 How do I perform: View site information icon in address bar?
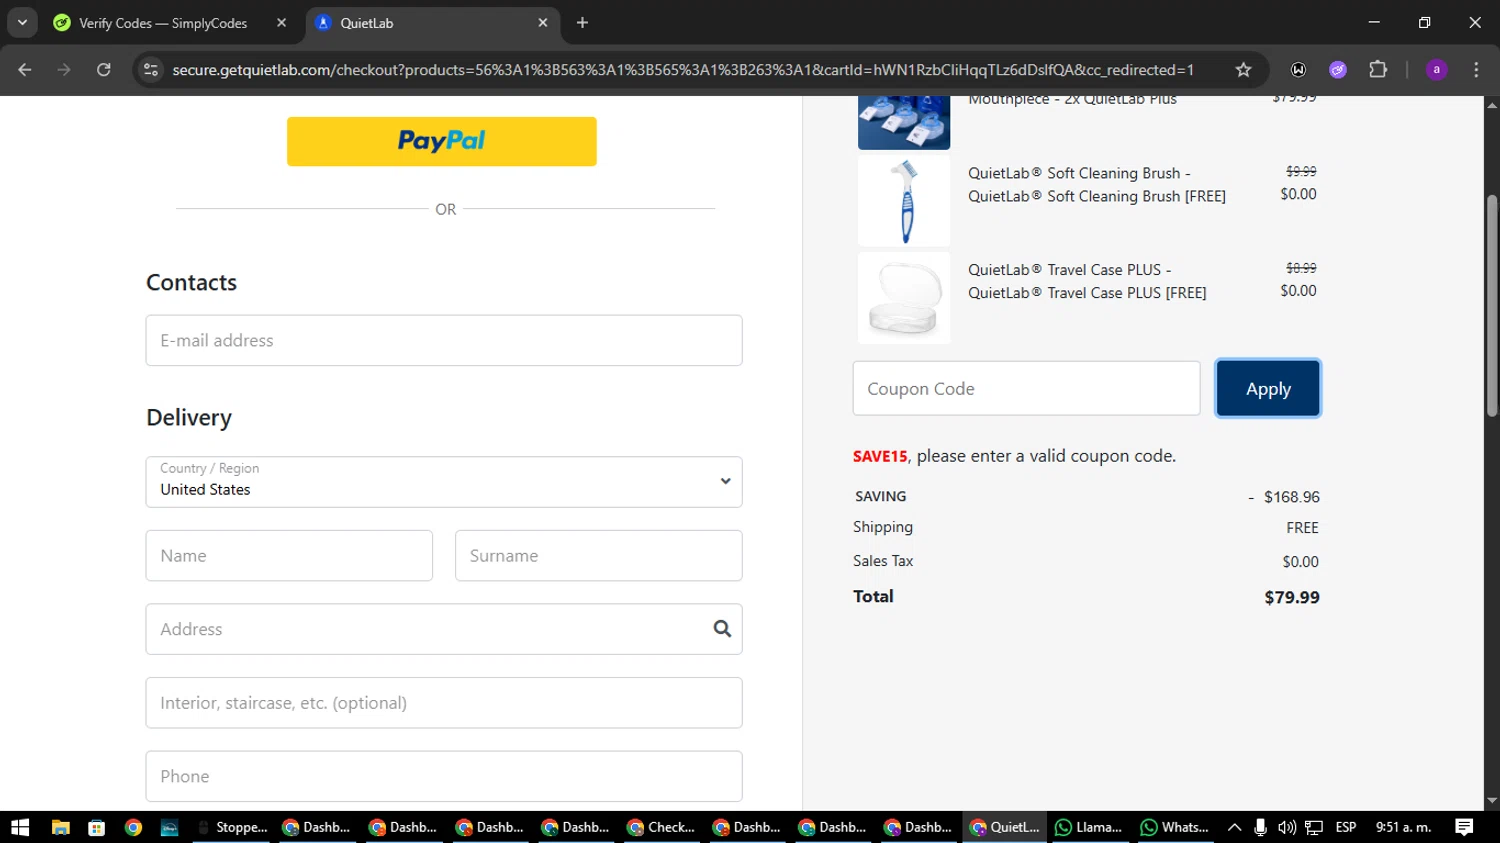(x=151, y=70)
